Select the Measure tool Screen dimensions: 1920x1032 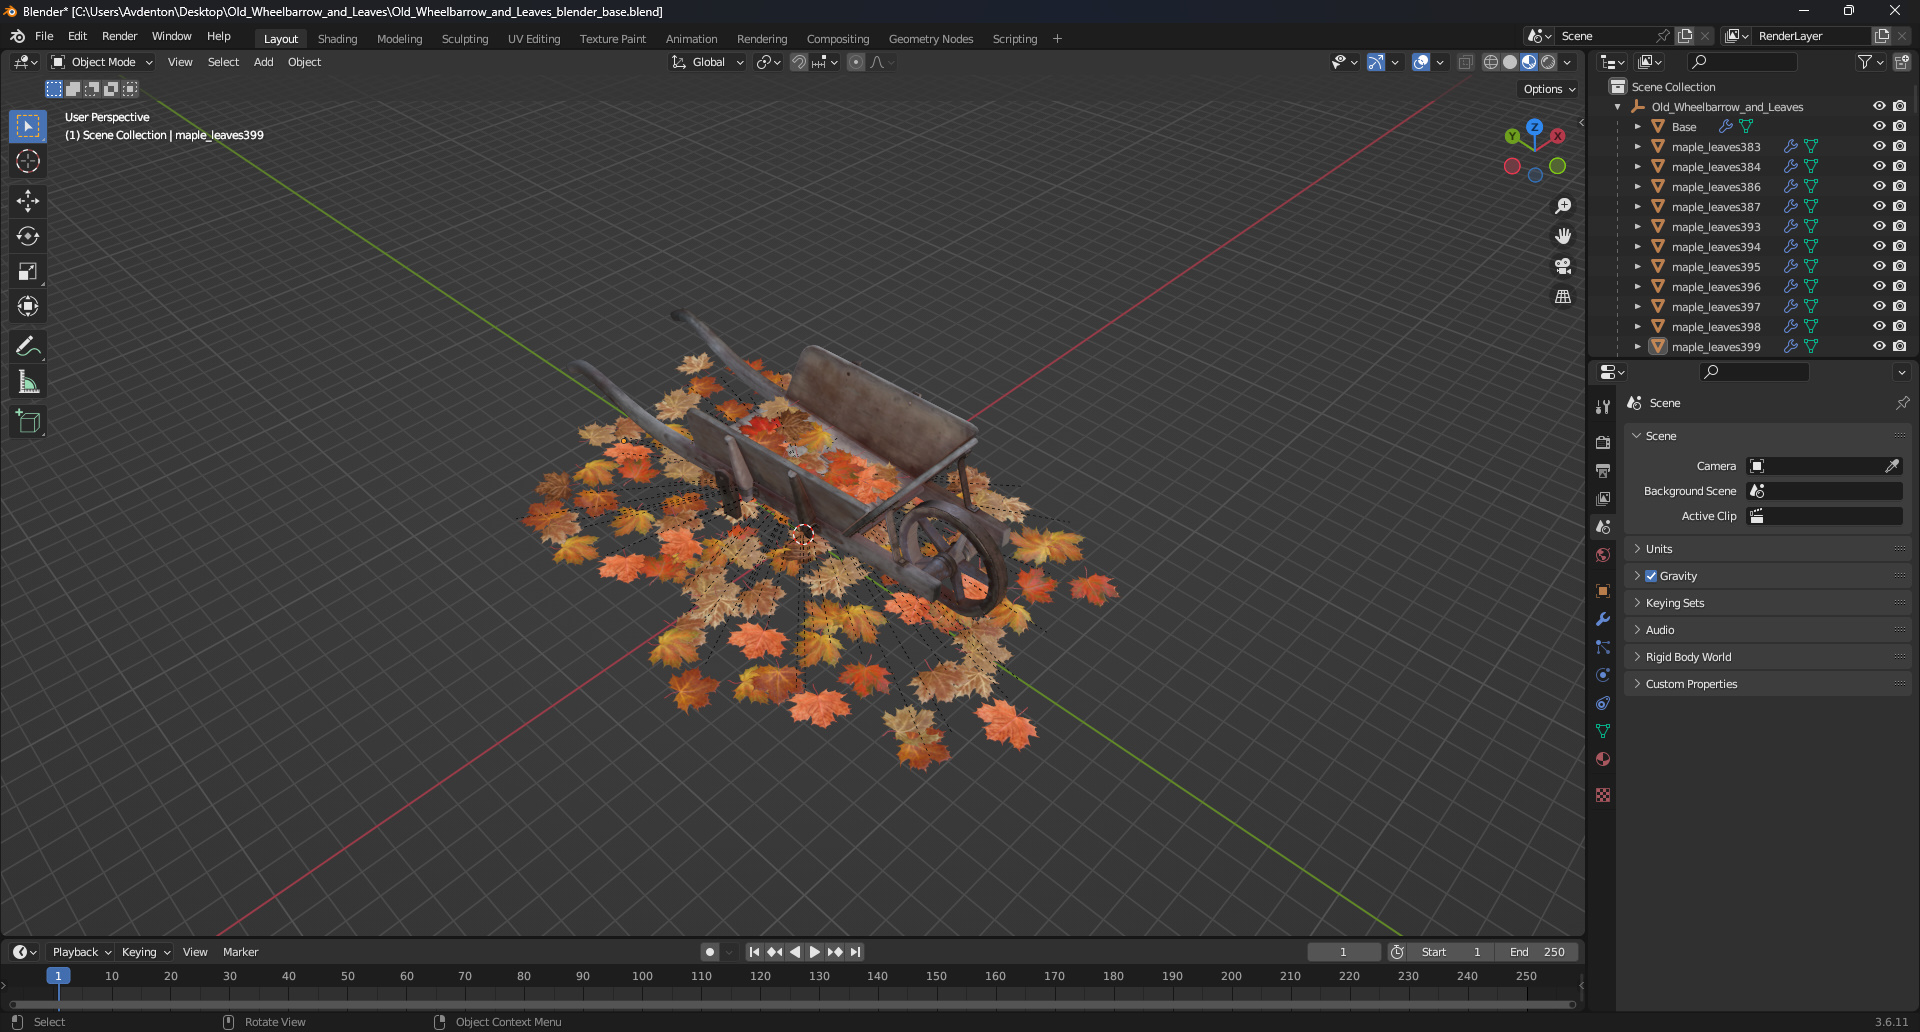[x=28, y=382]
